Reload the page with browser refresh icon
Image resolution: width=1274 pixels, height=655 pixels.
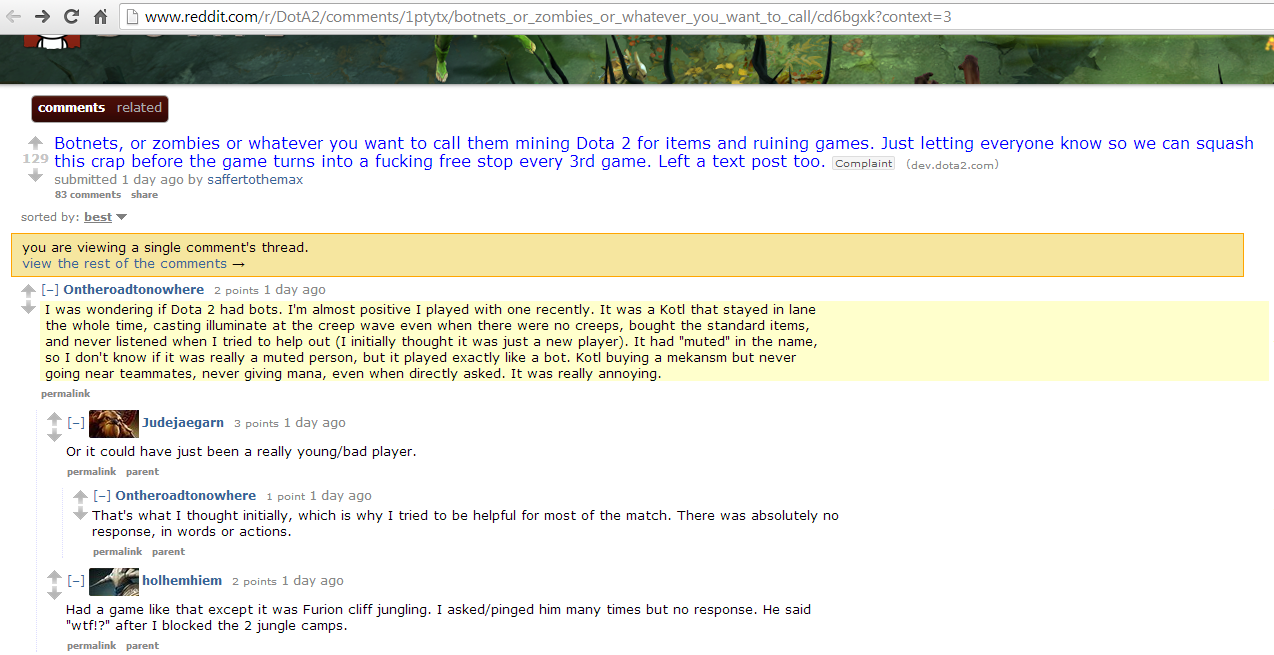(x=71, y=16)
